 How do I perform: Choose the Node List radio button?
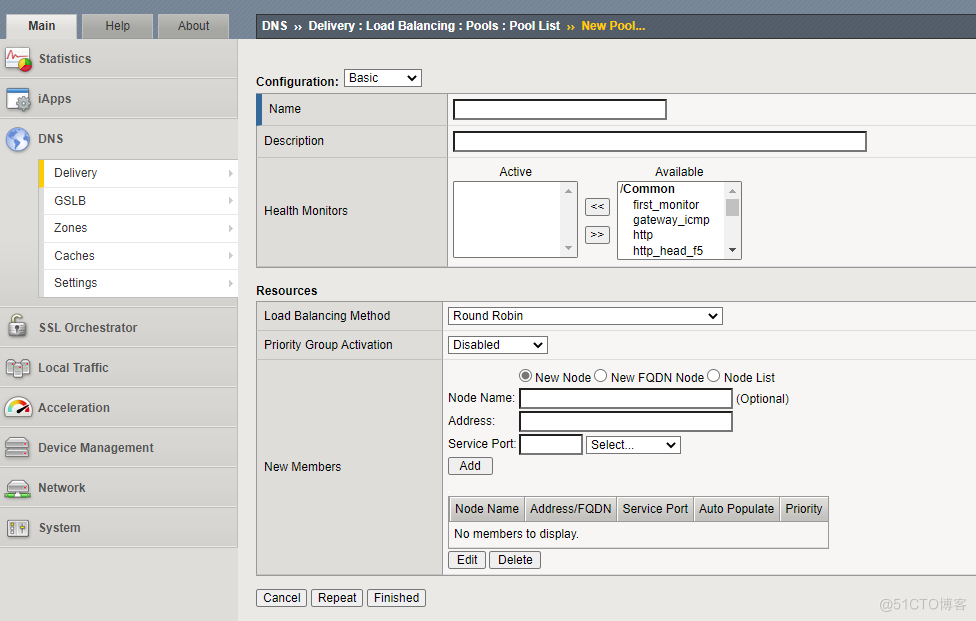click(x=714, y=376)
